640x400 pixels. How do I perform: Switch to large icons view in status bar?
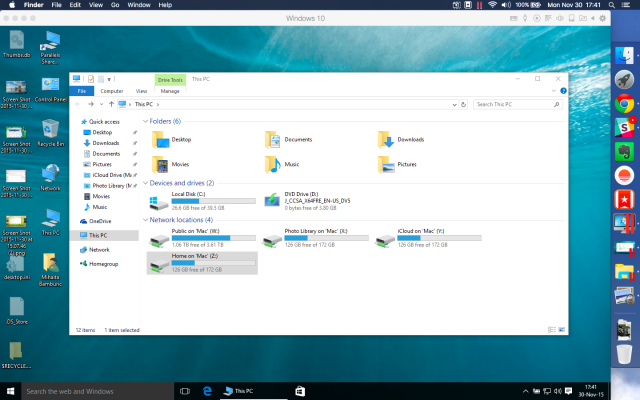click(x=562, y=329)
